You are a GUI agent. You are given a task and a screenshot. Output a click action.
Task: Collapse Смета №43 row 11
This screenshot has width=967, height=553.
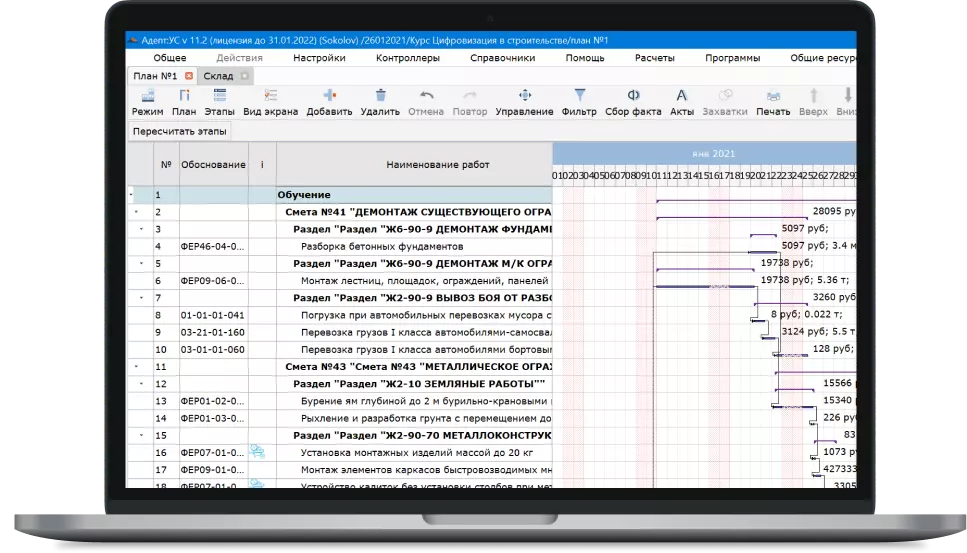[x=136, y=366]
